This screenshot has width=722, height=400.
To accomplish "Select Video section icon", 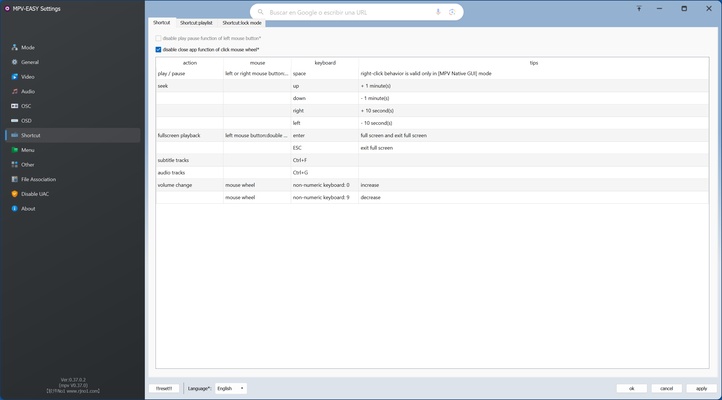I will coord(14,77).
